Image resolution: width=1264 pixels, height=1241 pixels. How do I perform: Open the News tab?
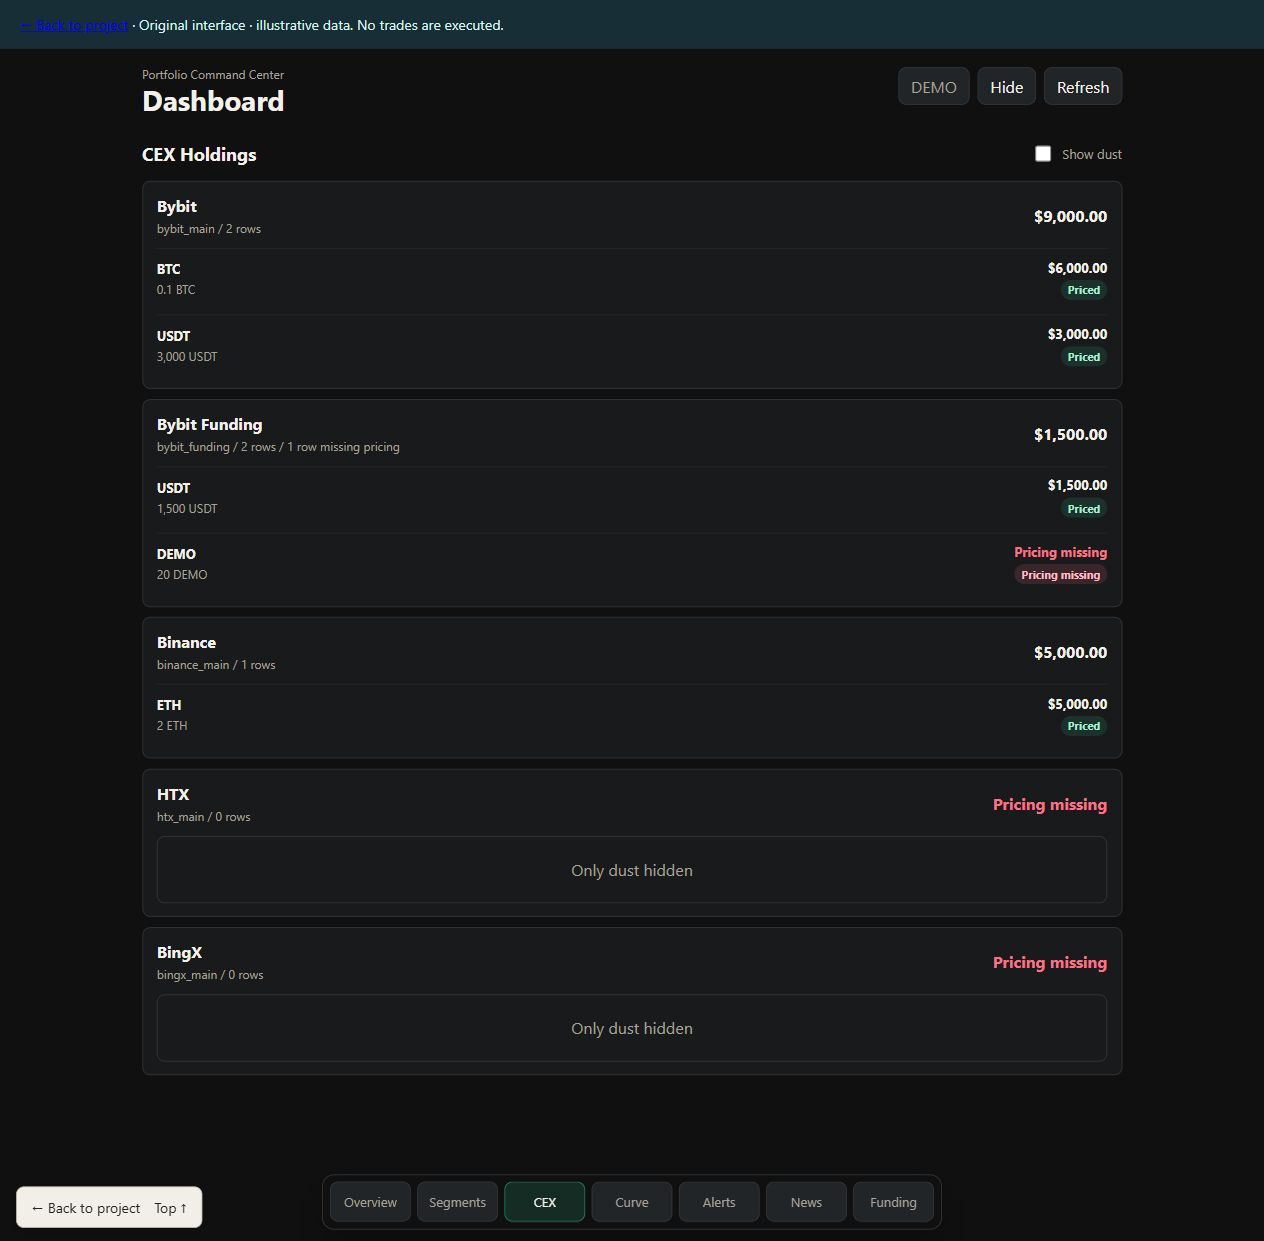pos(806,1202)
